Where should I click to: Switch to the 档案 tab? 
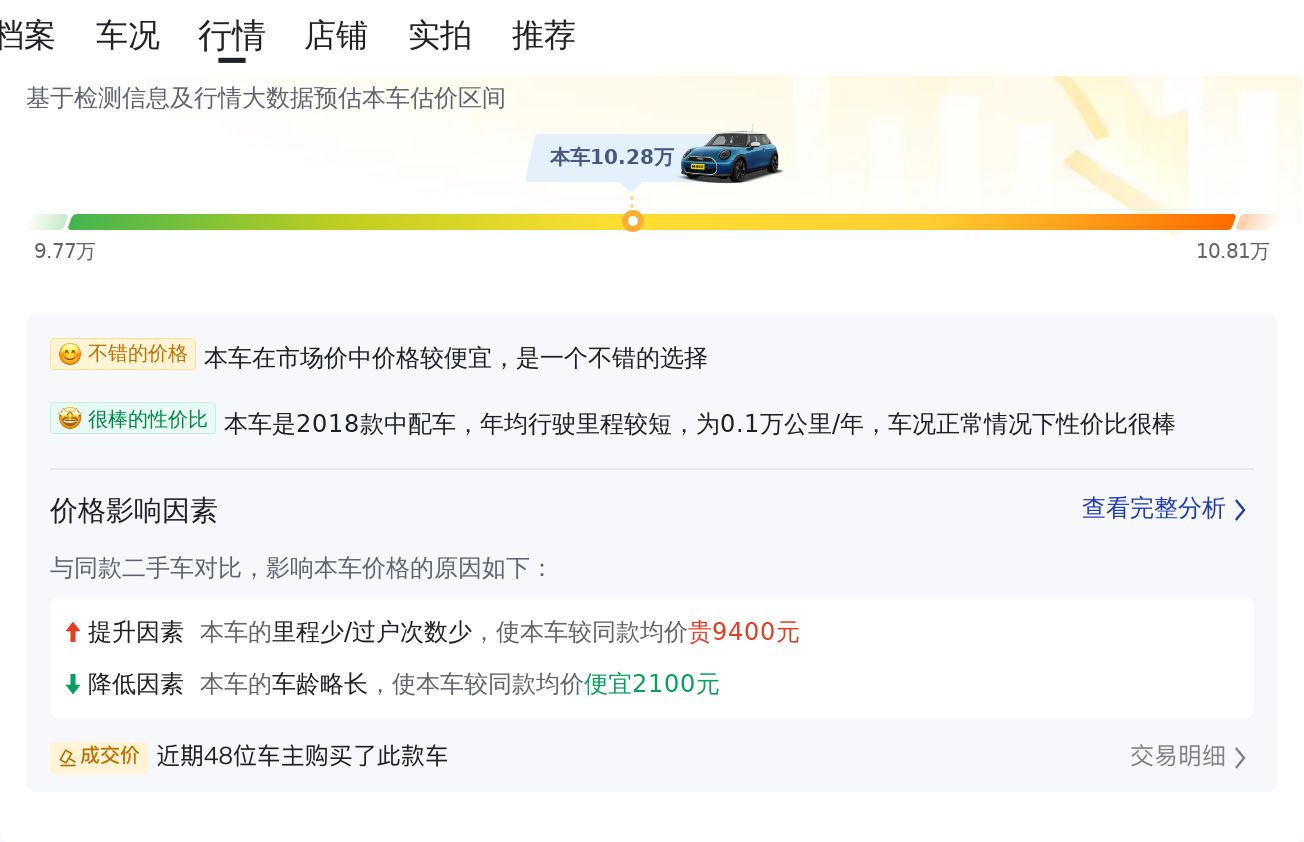[x=27, y=36]
